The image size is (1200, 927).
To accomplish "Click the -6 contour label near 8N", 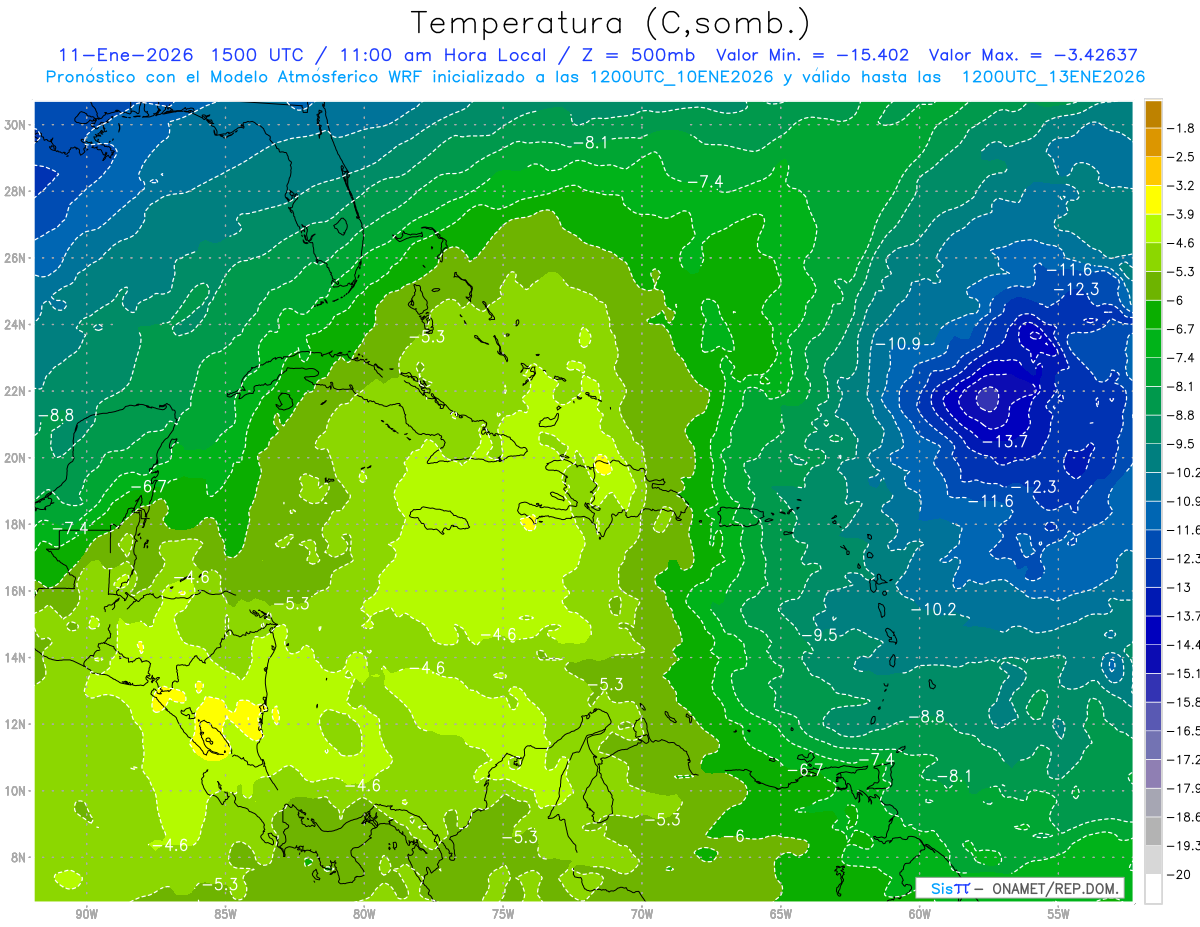I will pyautogui.click(x=733, y=836).
